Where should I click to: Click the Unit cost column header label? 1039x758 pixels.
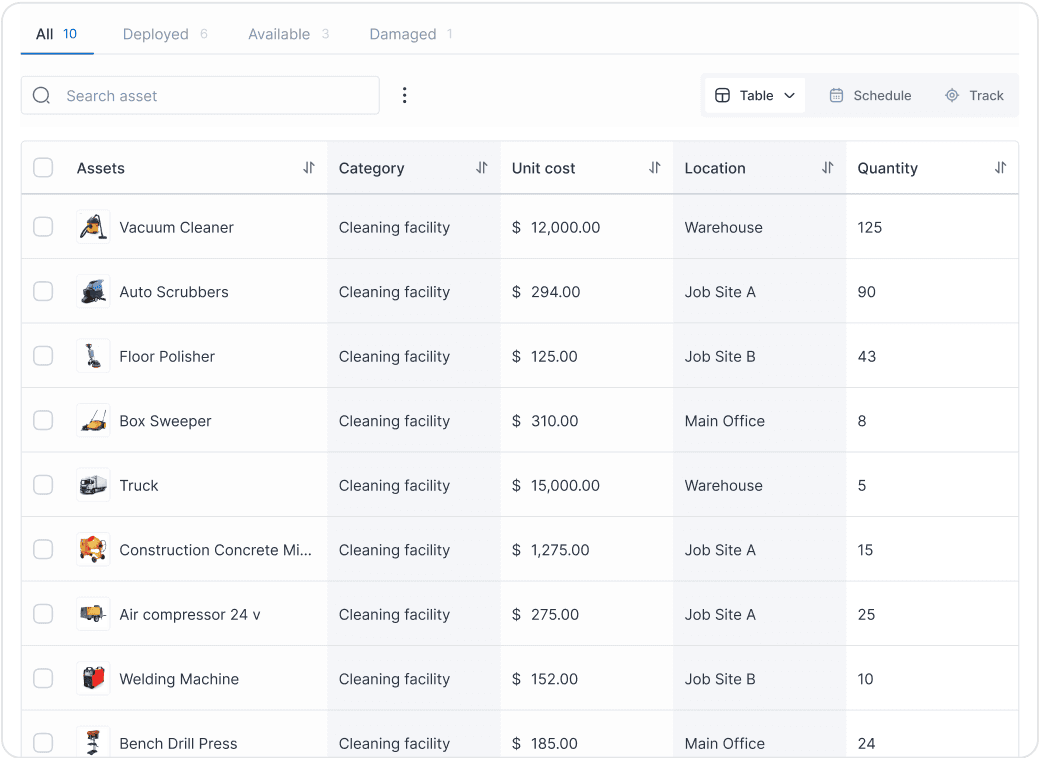[x=543, y=168]
